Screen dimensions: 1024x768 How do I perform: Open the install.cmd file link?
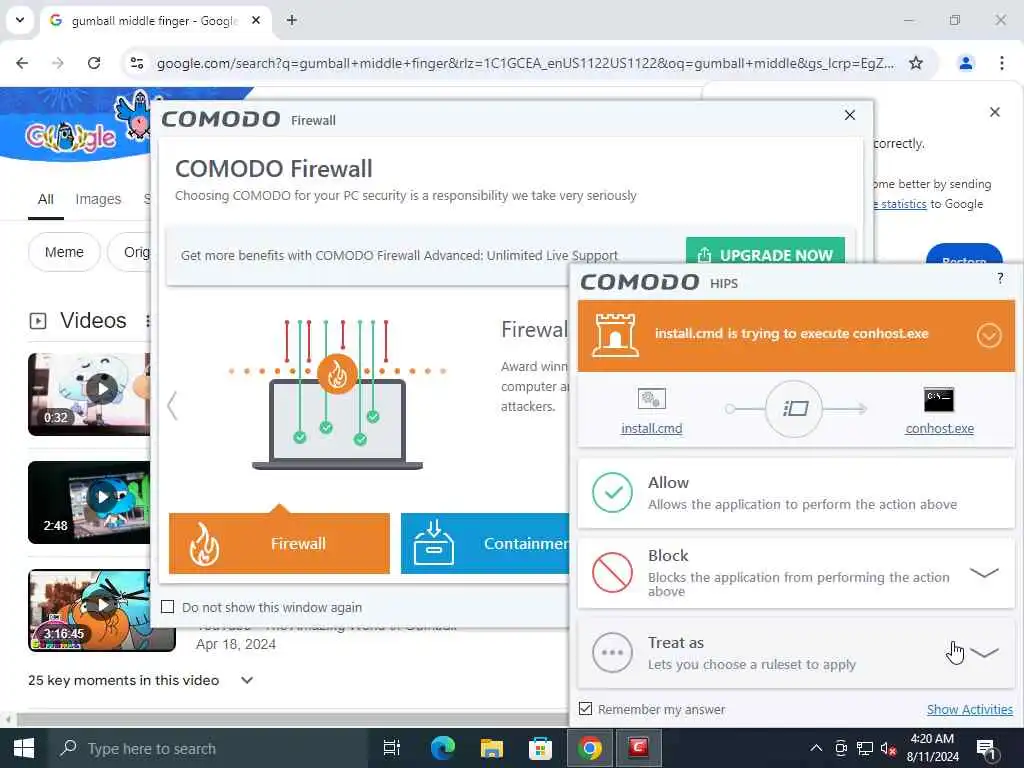[x=651, y=428]
